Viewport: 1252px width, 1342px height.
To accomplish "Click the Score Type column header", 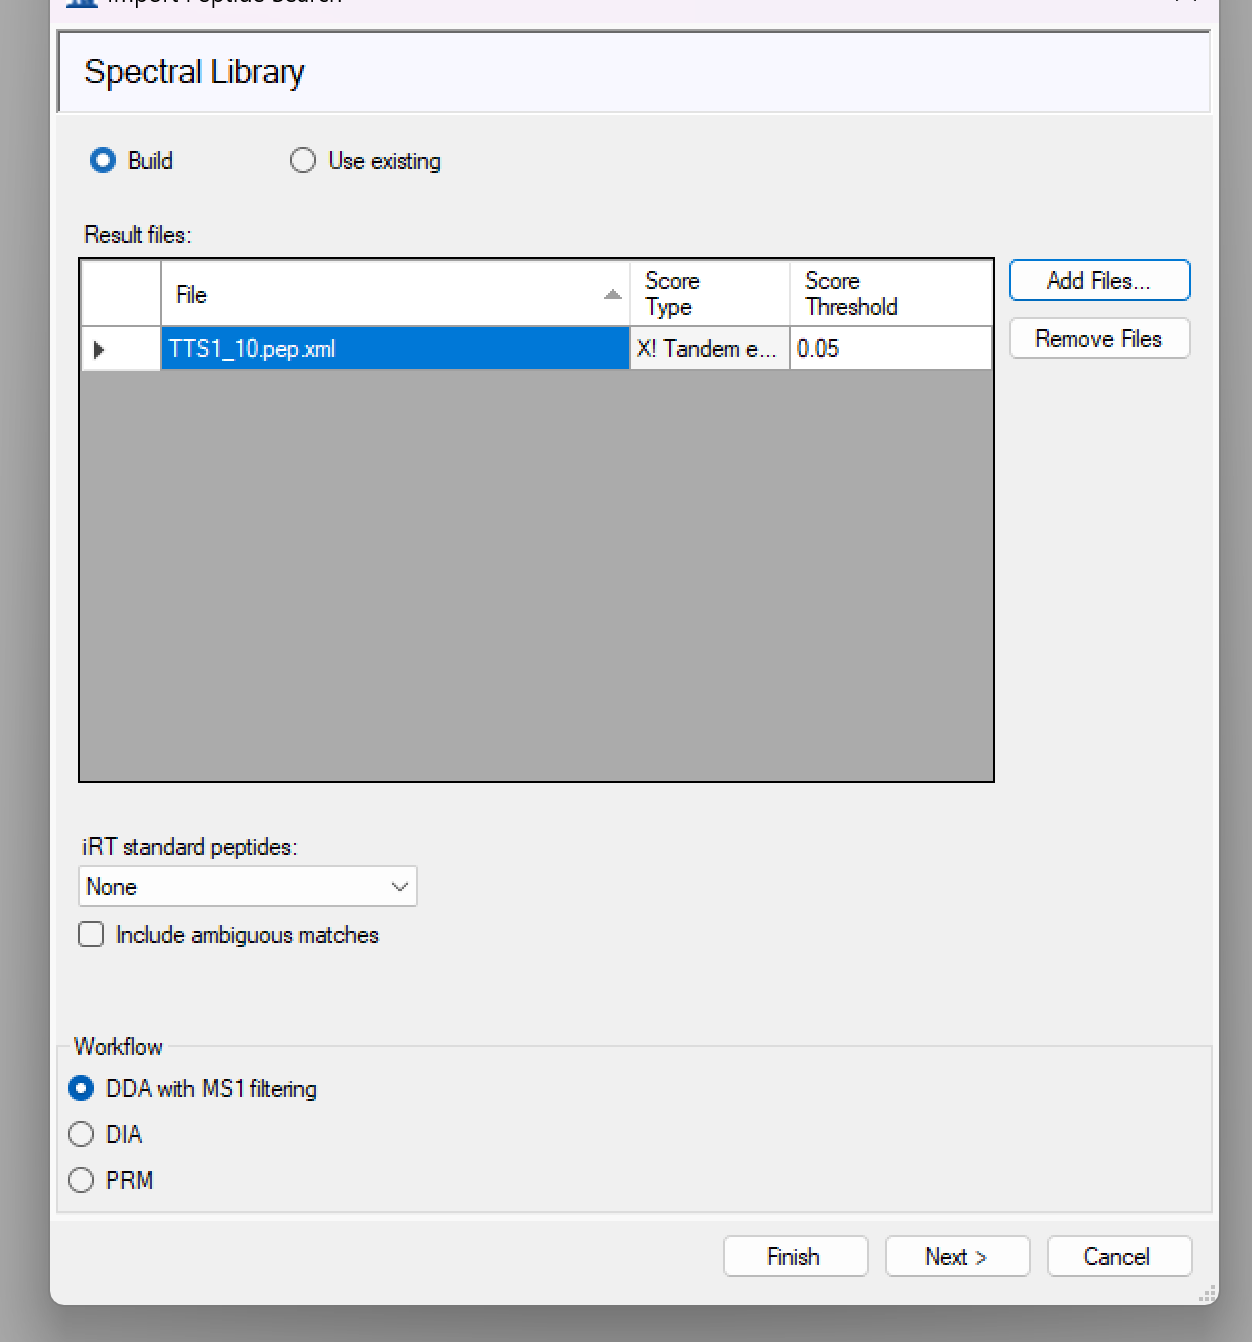I will tap(708, 294).
